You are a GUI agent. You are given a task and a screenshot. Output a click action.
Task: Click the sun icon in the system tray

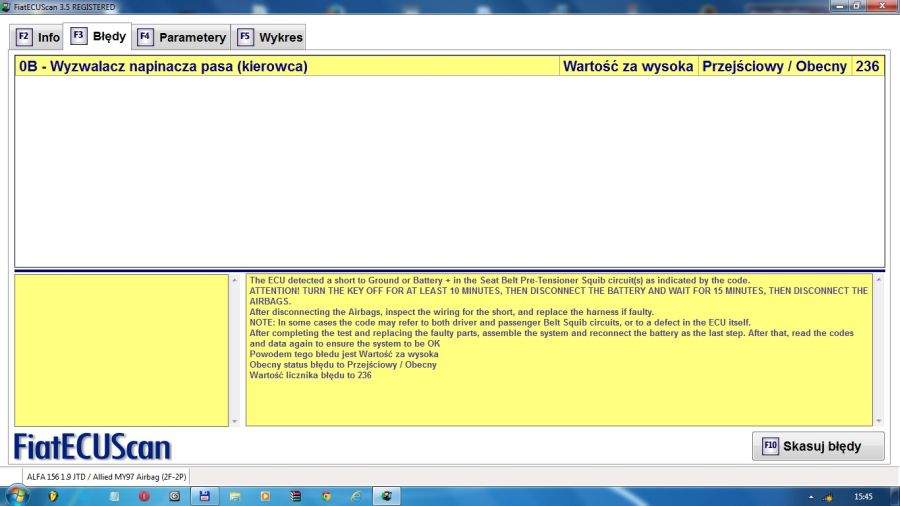click(828, 497)
